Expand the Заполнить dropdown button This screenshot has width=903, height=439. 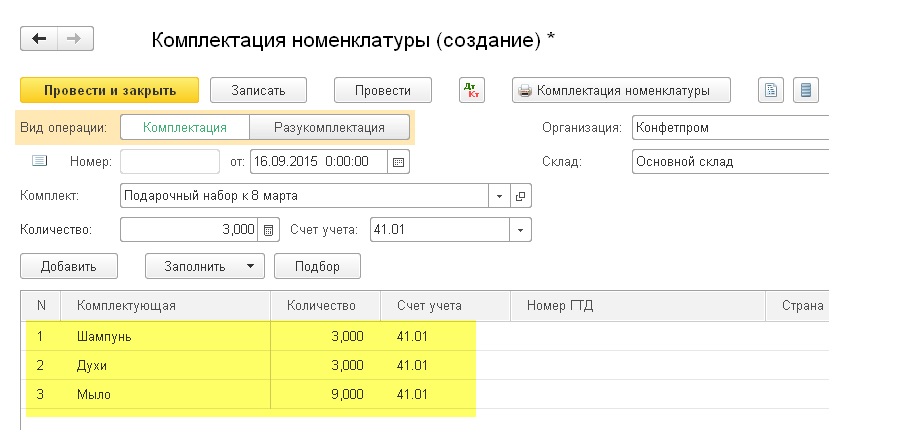click(x=204, y=266)
